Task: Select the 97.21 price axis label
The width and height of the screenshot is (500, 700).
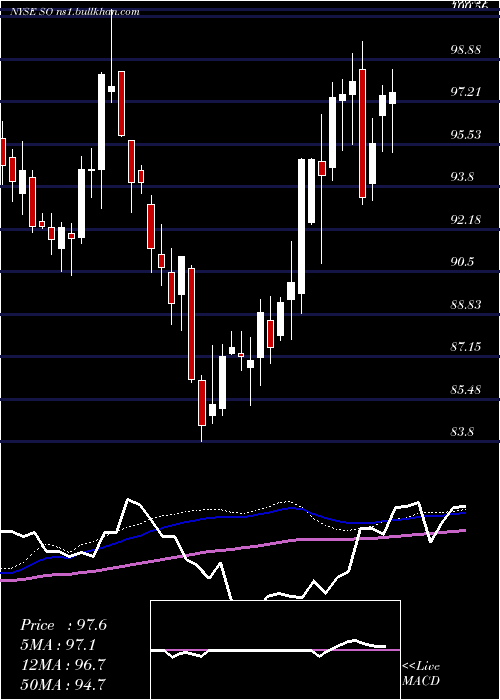Action: pyautogui.click(x=466, y=92)
